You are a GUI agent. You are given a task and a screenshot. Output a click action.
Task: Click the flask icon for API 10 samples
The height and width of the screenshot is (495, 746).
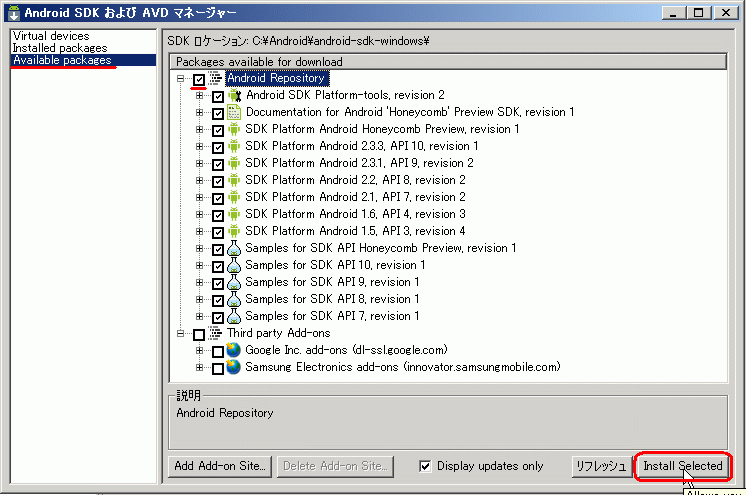coord(234,266)
